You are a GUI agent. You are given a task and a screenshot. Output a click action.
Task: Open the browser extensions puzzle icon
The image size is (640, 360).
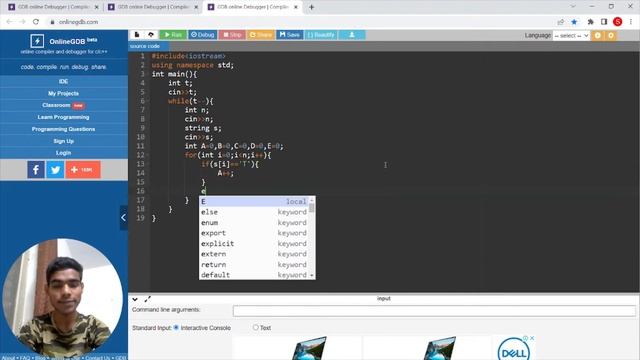591,22
